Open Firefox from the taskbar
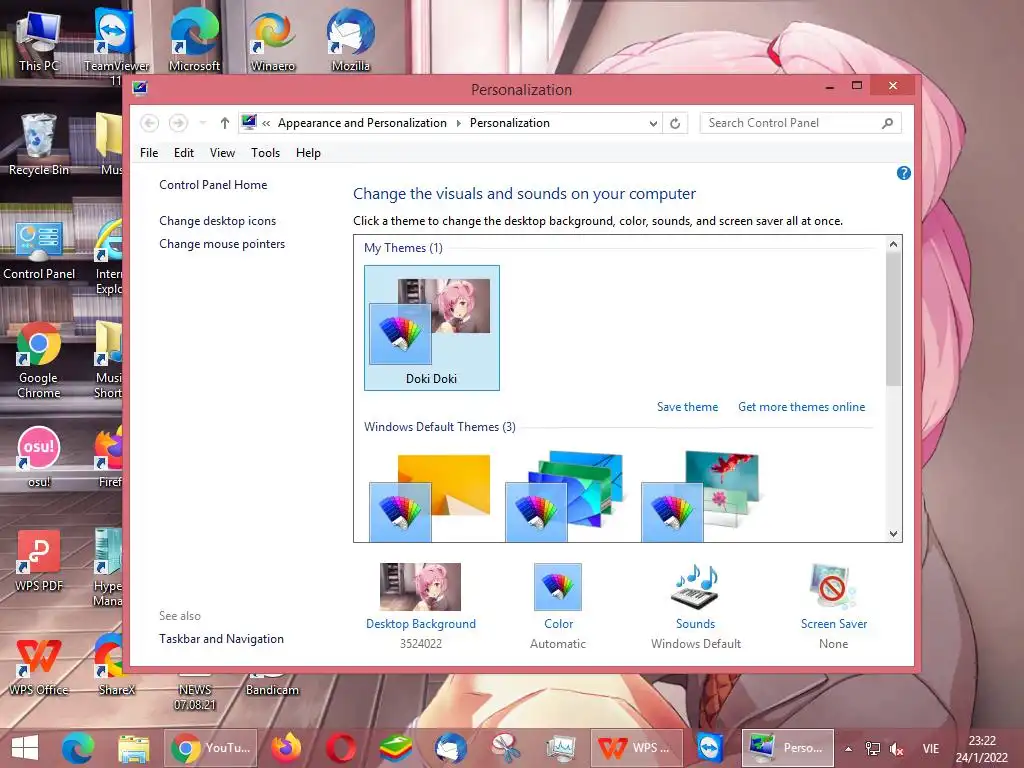This screenshot has height=768, width=1024. 286,747
